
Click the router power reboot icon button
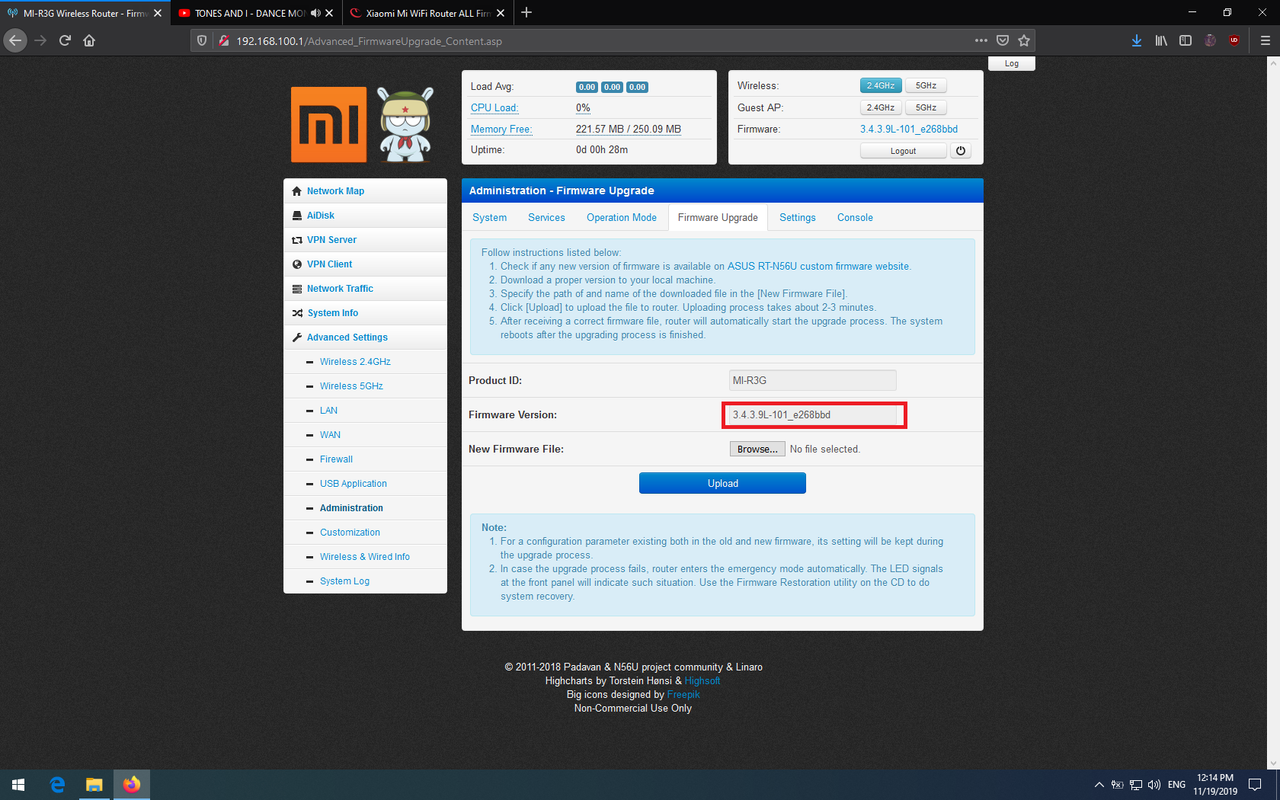pos(961,151)
